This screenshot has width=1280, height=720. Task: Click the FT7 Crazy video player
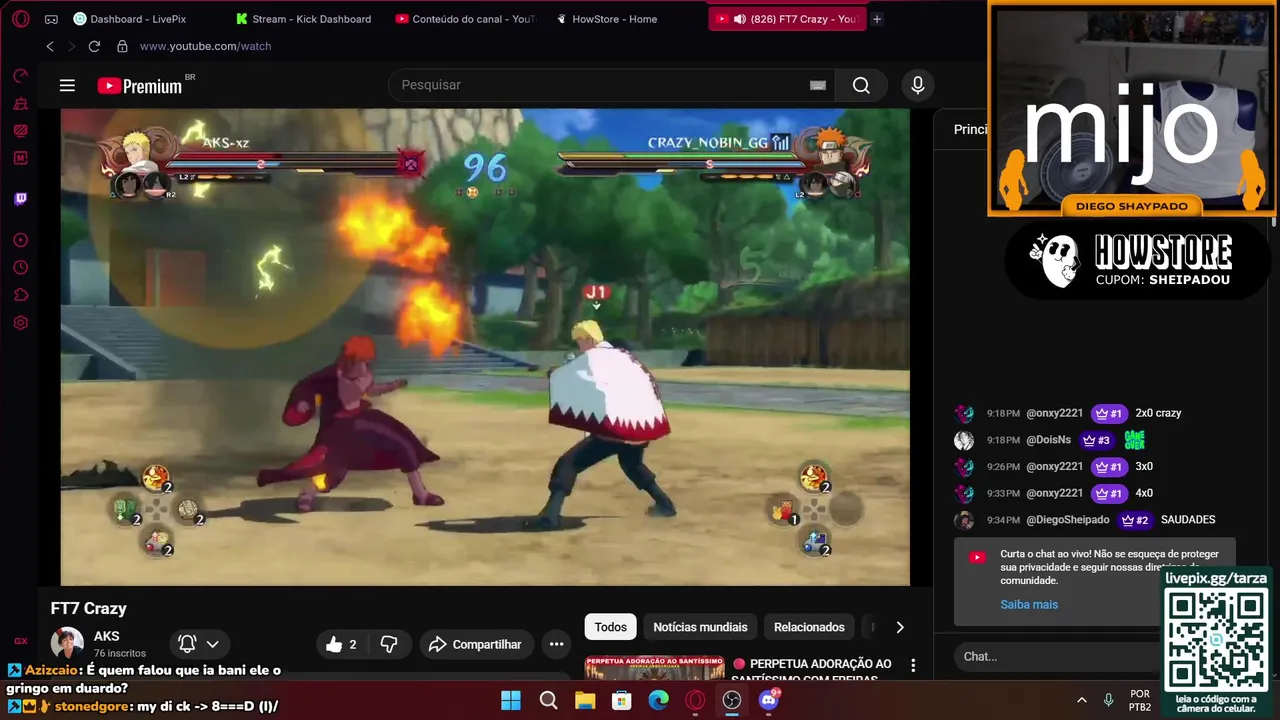[485, 347]
